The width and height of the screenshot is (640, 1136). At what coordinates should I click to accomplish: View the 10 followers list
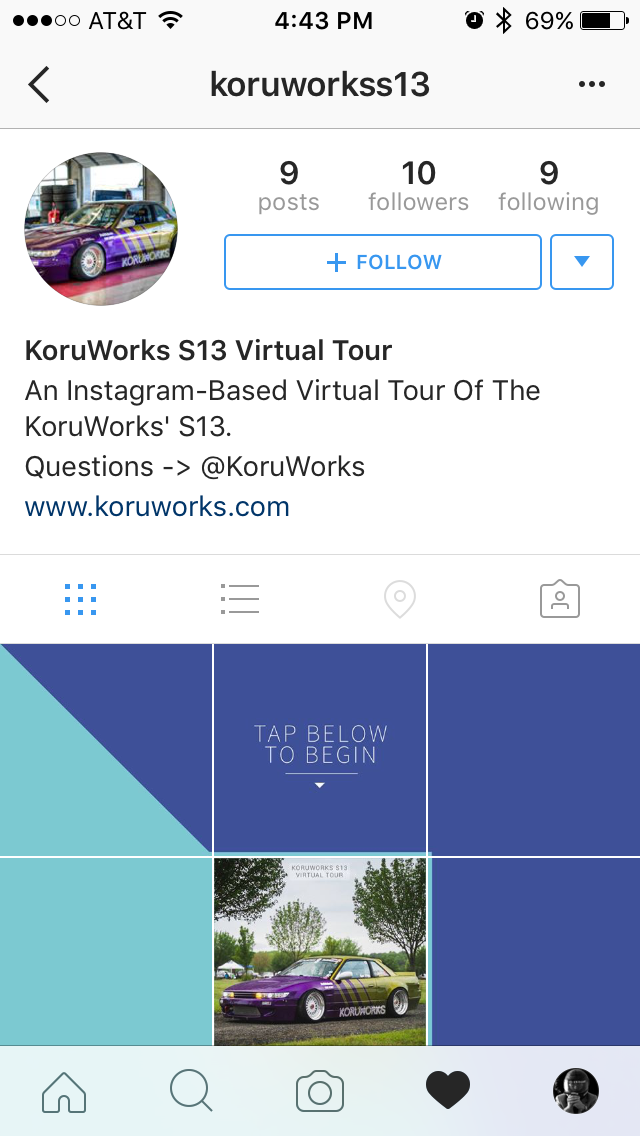tap(418, 186)
